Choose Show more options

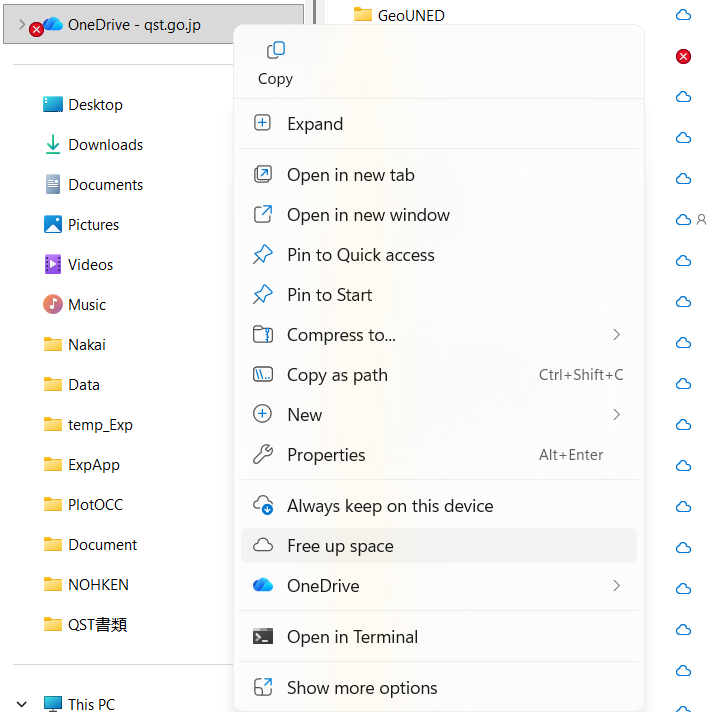[439, 688]
